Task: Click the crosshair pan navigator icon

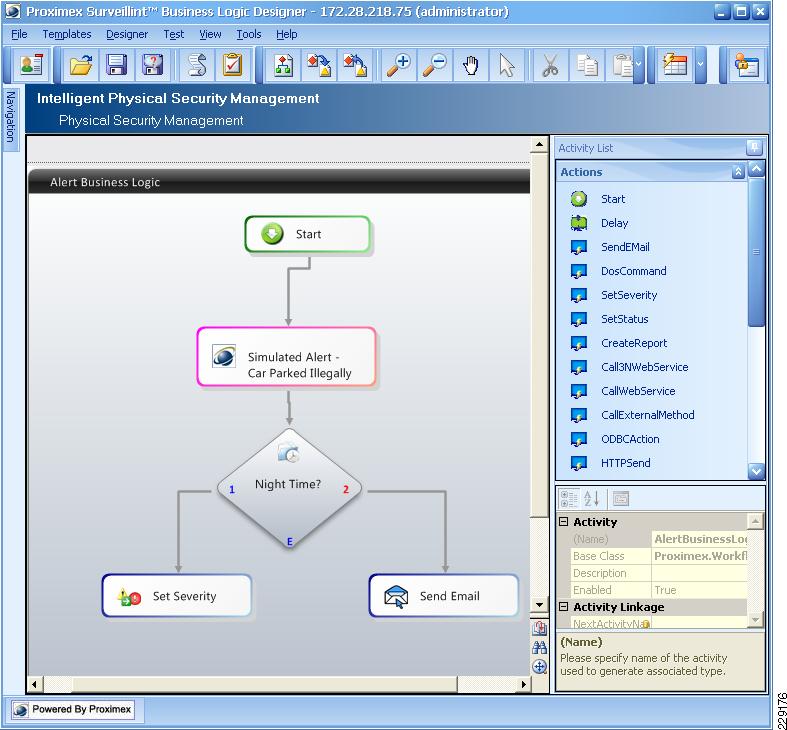Action: point(540,667)
